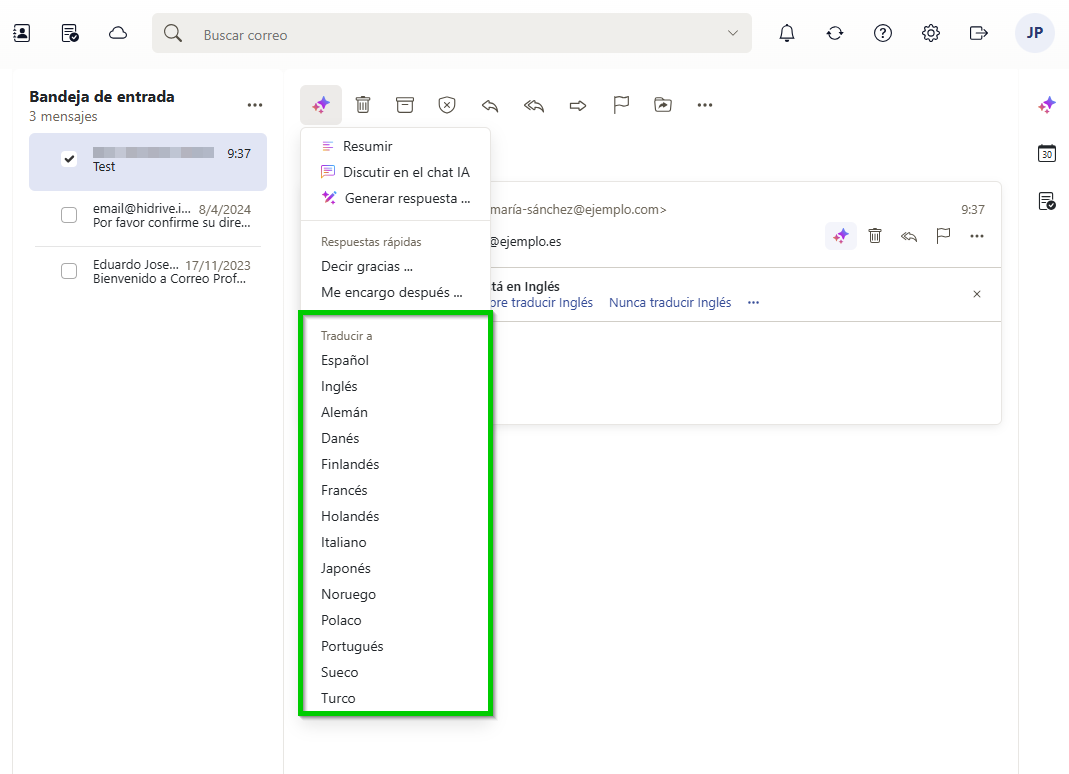Expand the search options chevron
The height and width of the screenshot is (774, 1069).
pyautogui.click(x=731, y=32)
